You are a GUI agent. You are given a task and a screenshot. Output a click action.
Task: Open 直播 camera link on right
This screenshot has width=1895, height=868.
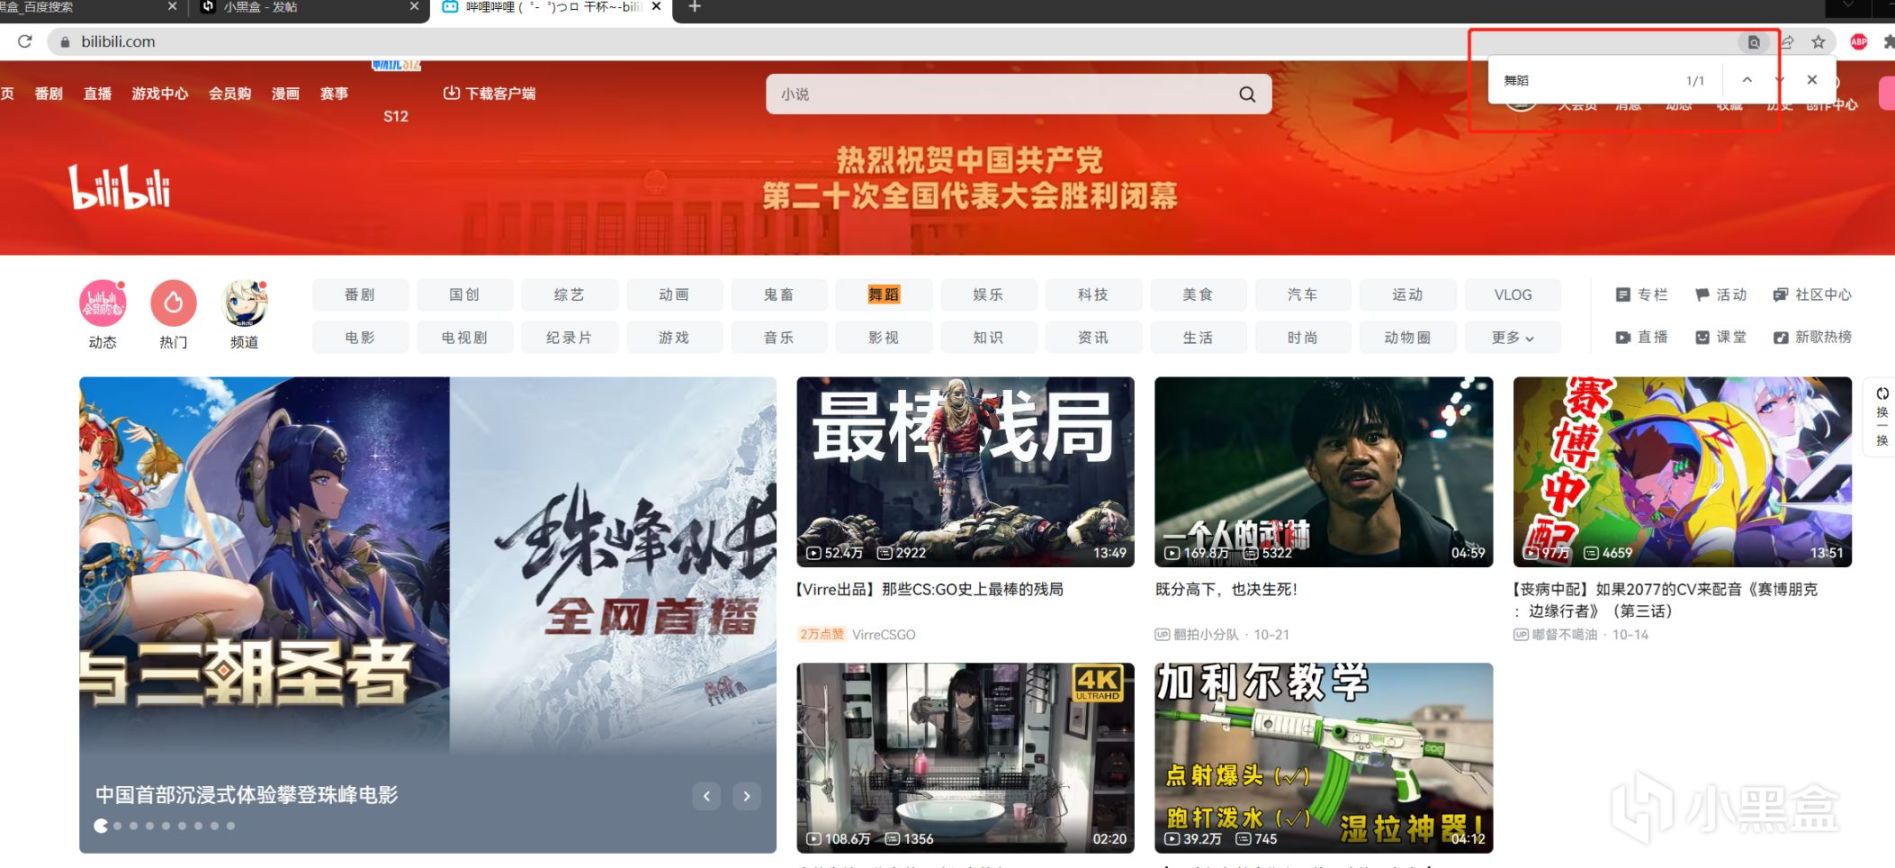coord(1642,338)
